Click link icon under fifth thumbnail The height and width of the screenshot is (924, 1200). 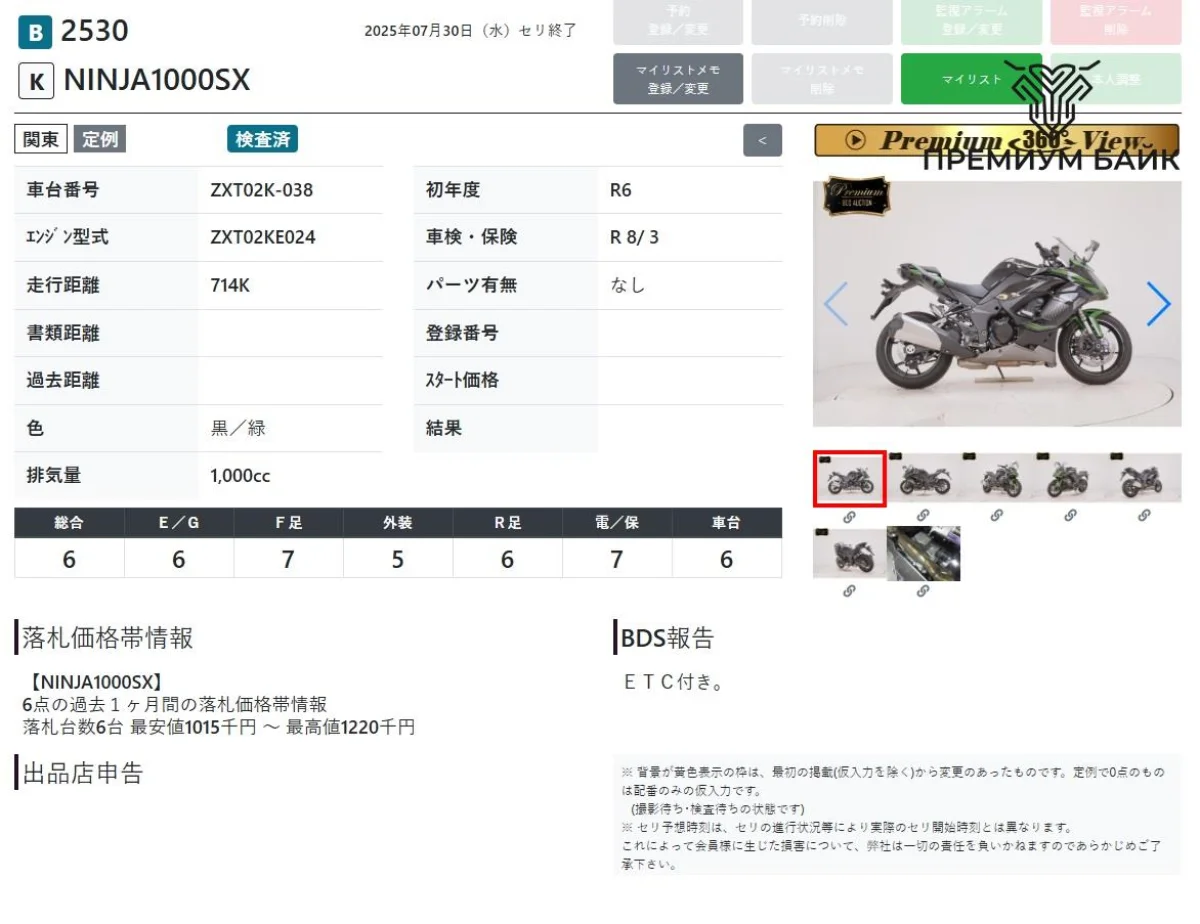point(1144,516)
